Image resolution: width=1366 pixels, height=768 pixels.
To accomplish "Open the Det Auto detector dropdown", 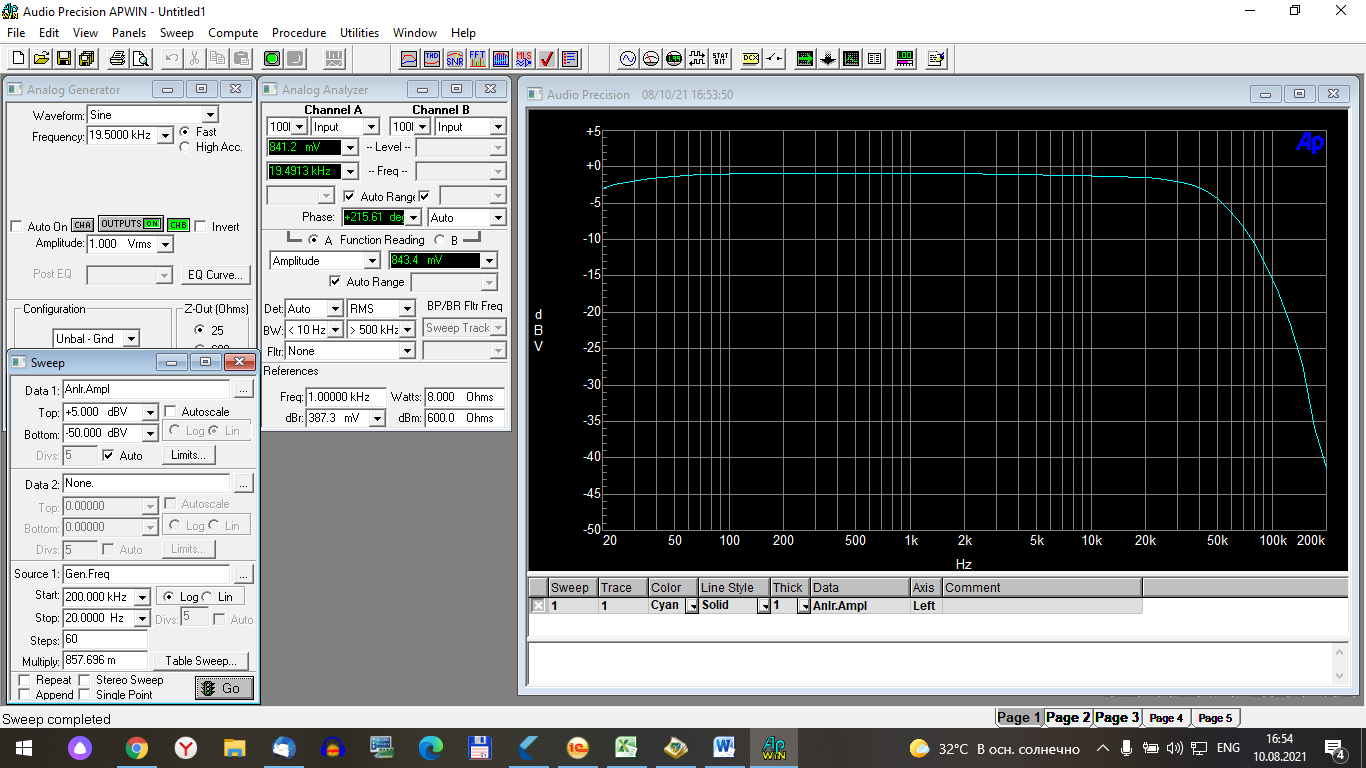I will [334, 309].
